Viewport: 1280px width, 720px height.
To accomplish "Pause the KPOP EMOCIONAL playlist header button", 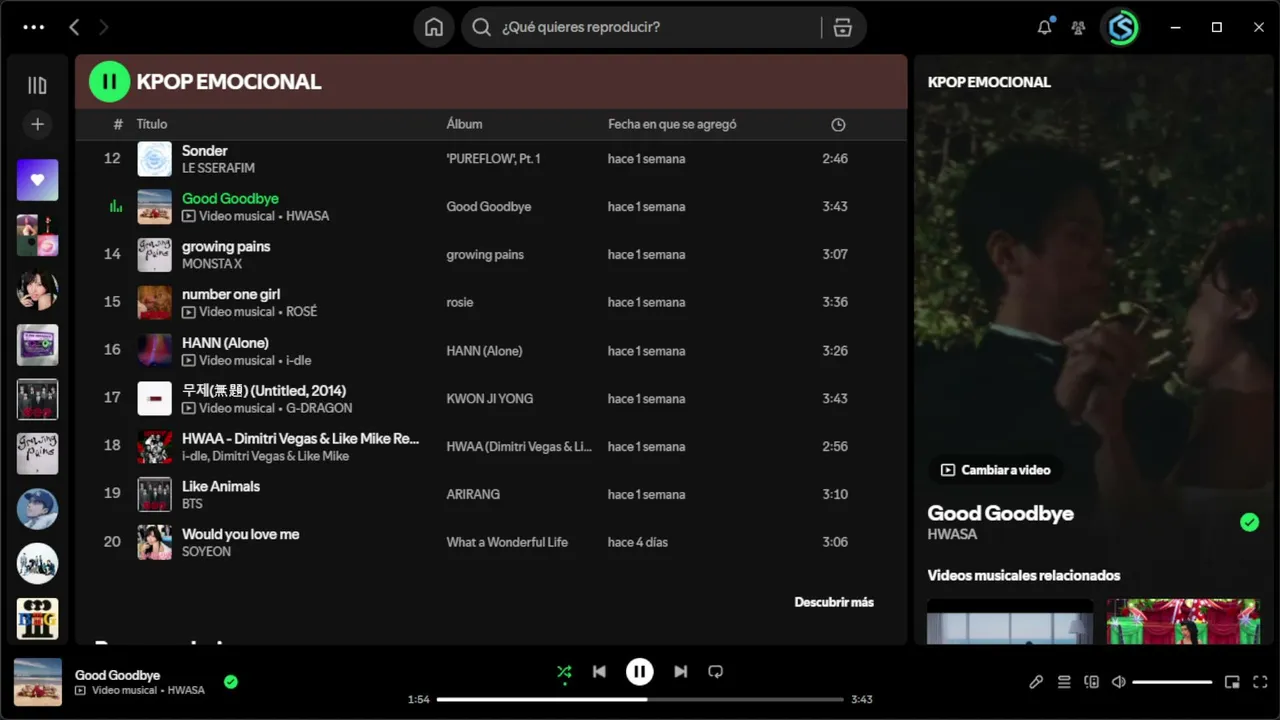I will pos(109,82).
